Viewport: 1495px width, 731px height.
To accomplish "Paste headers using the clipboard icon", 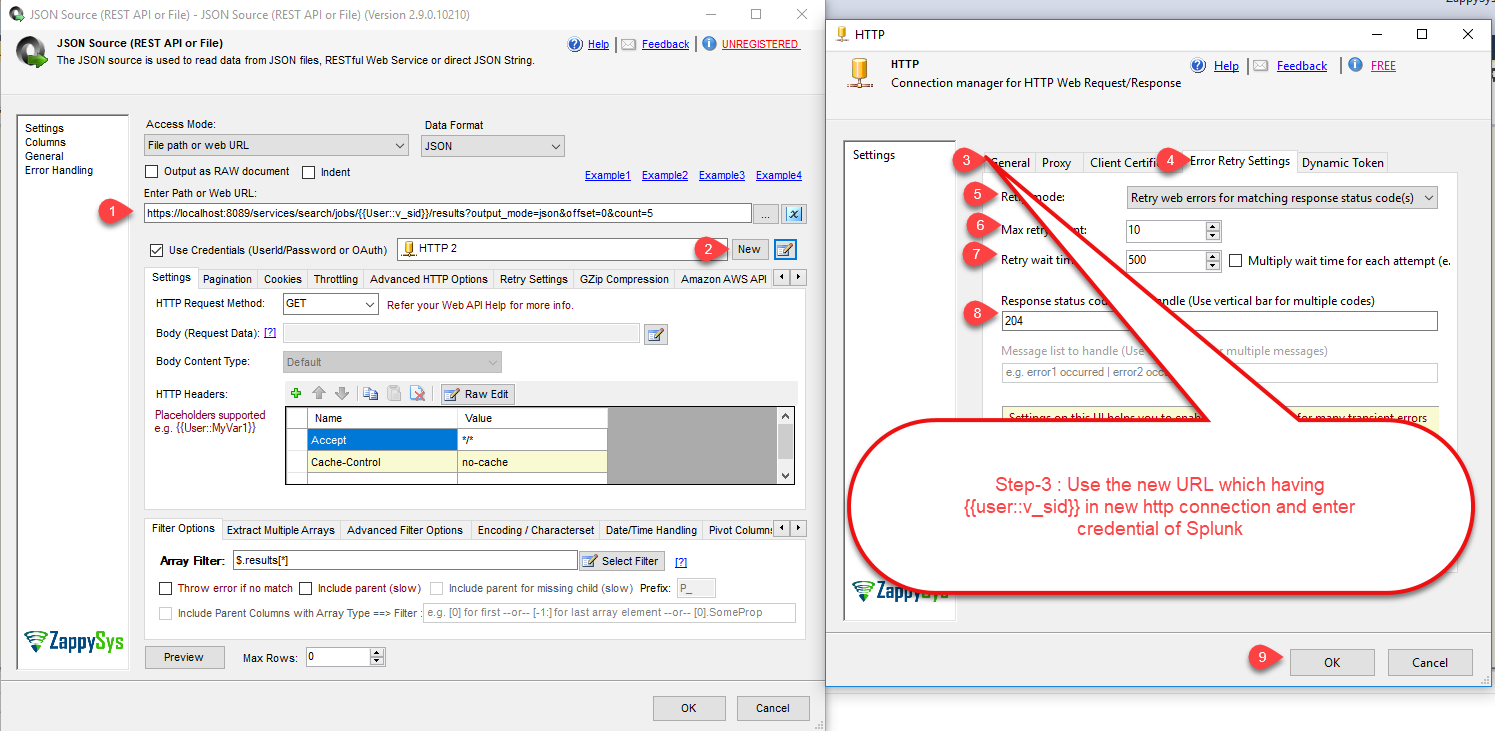I will 394,394.
